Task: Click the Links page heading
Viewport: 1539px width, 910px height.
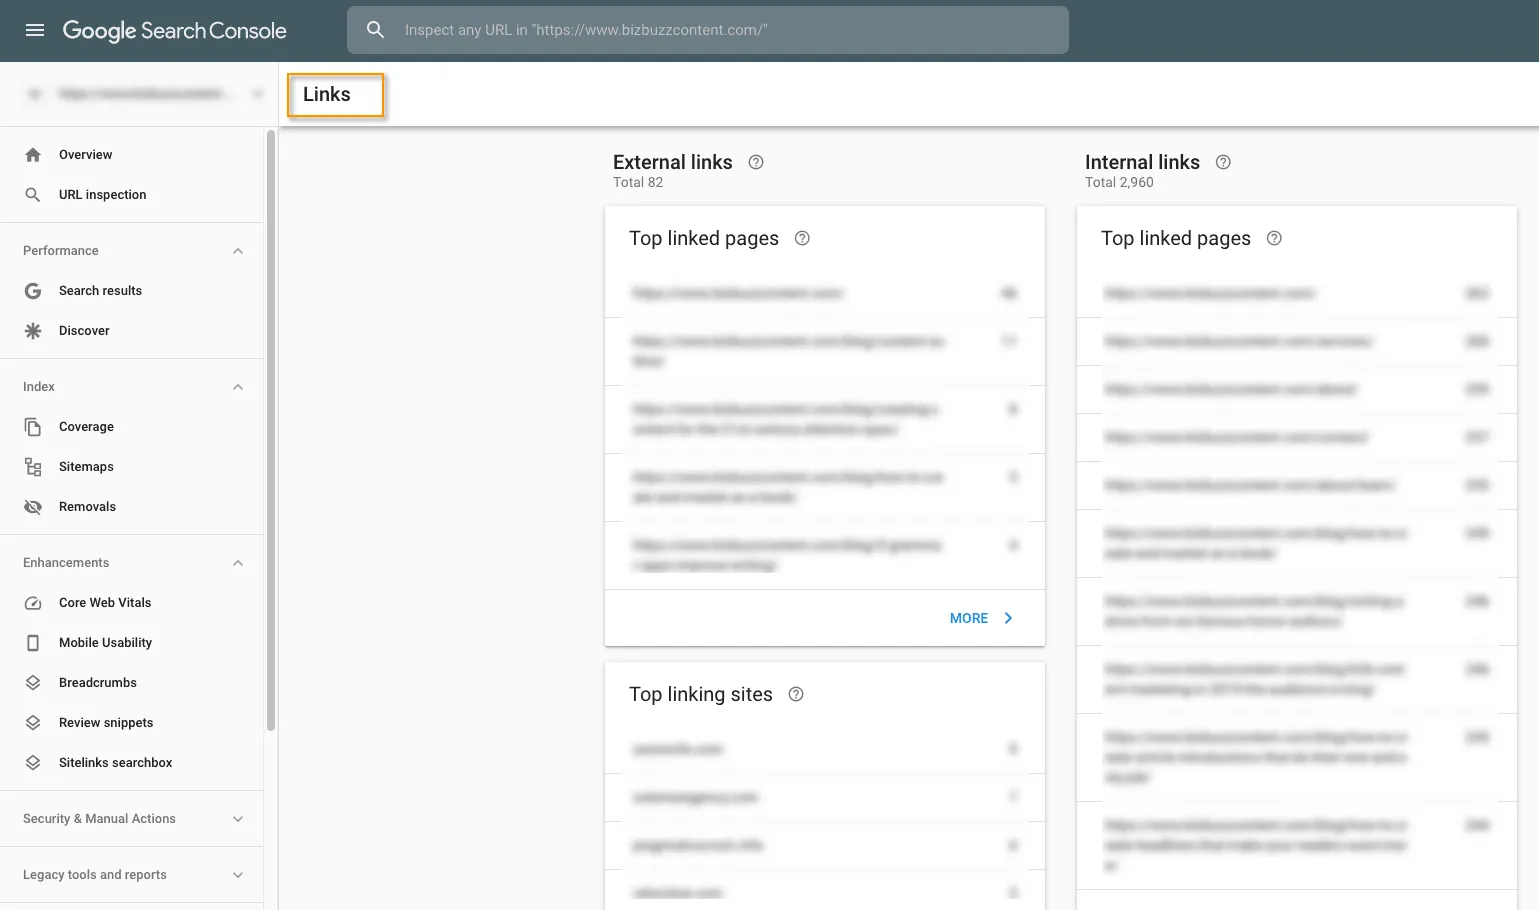Action: point(327,94)
